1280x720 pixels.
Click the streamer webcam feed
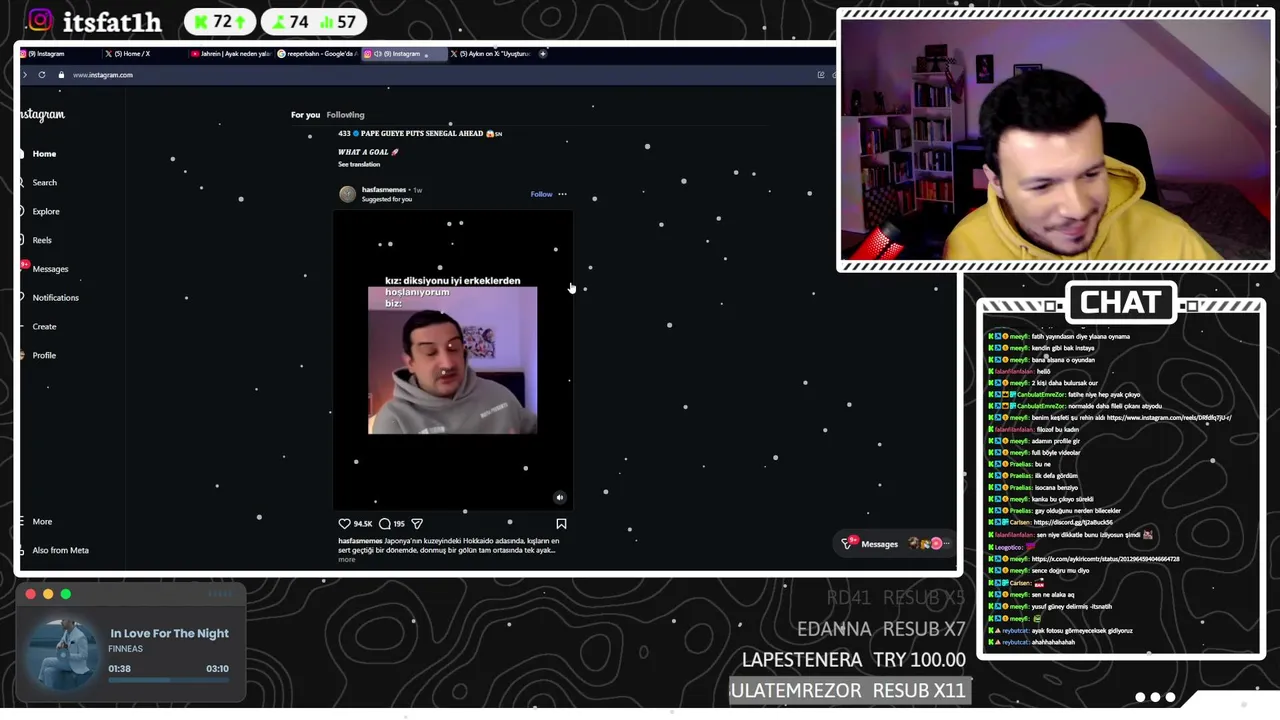coord(1055,140)
